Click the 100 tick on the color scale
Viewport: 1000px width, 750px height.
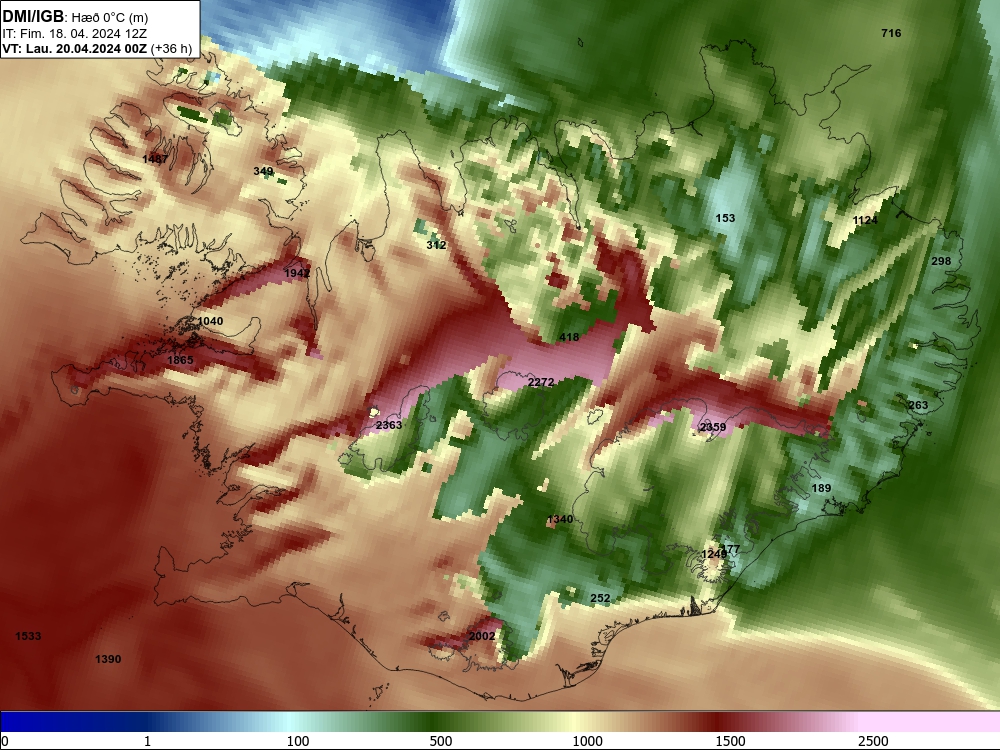(298, 741)
